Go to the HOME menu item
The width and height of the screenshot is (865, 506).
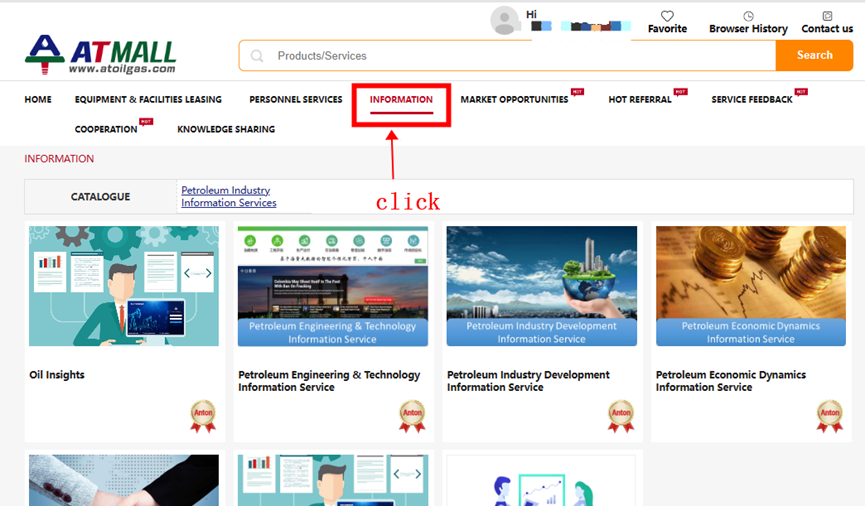pos(38,100)
